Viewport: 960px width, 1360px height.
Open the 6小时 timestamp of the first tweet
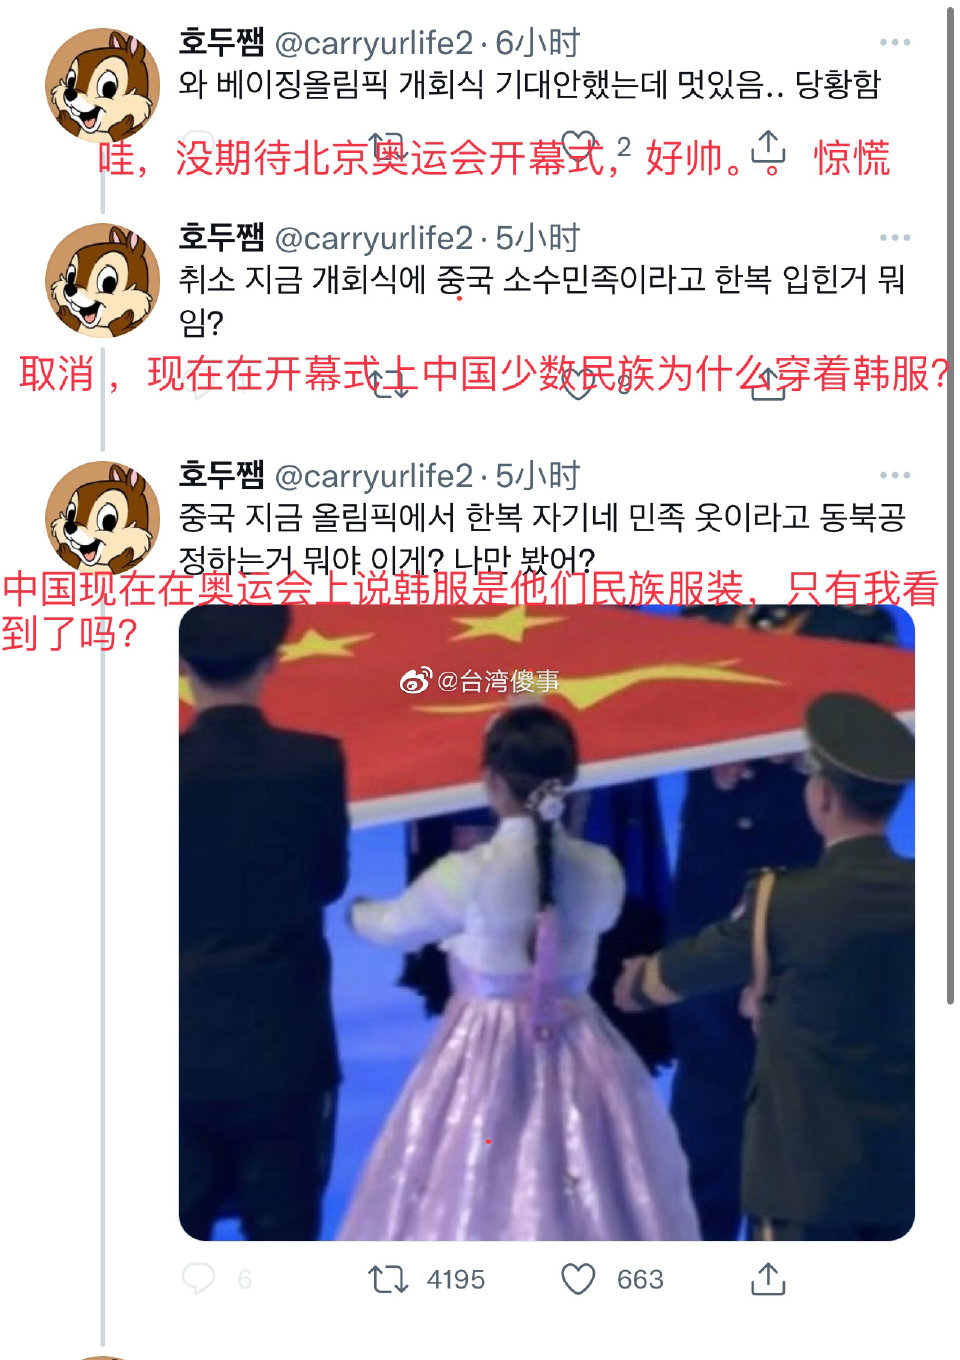pyautogui.click(x=538, y=43)
